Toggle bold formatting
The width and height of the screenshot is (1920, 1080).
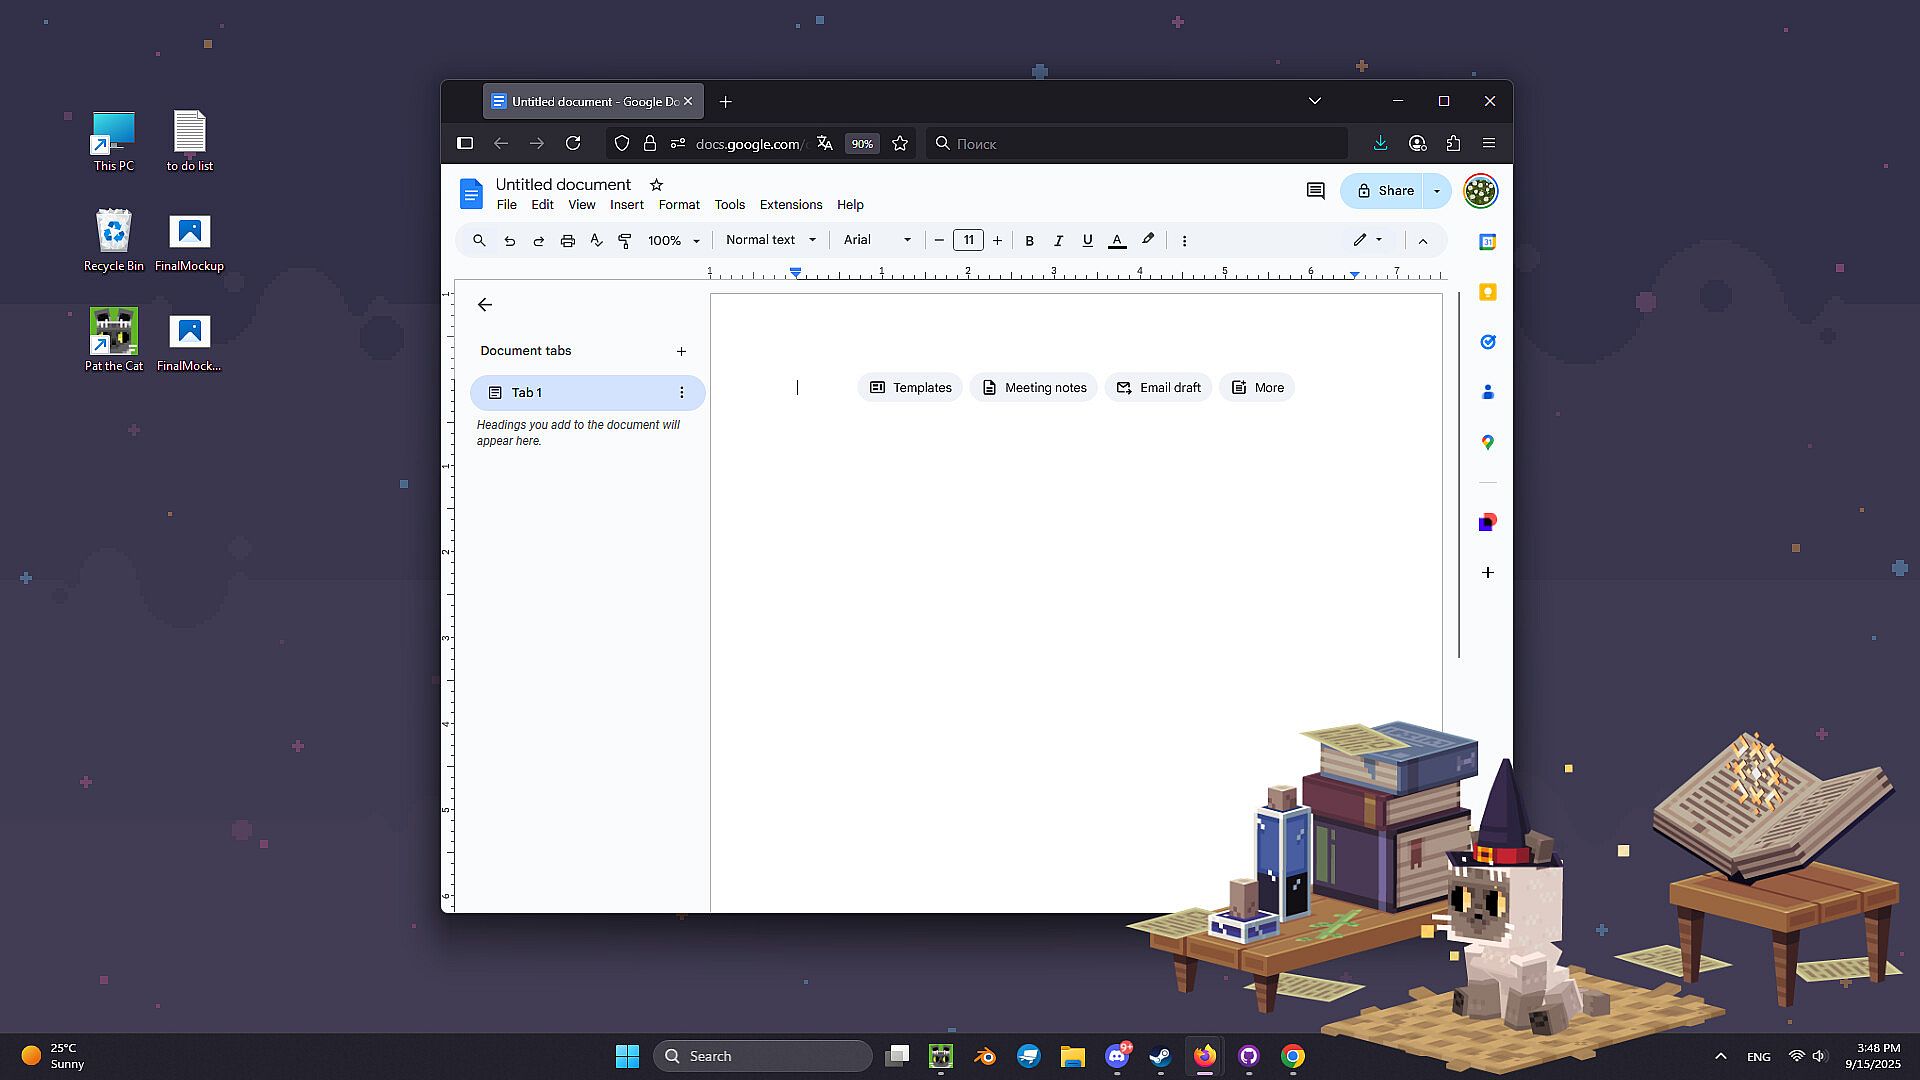[x=1029, y=241]
